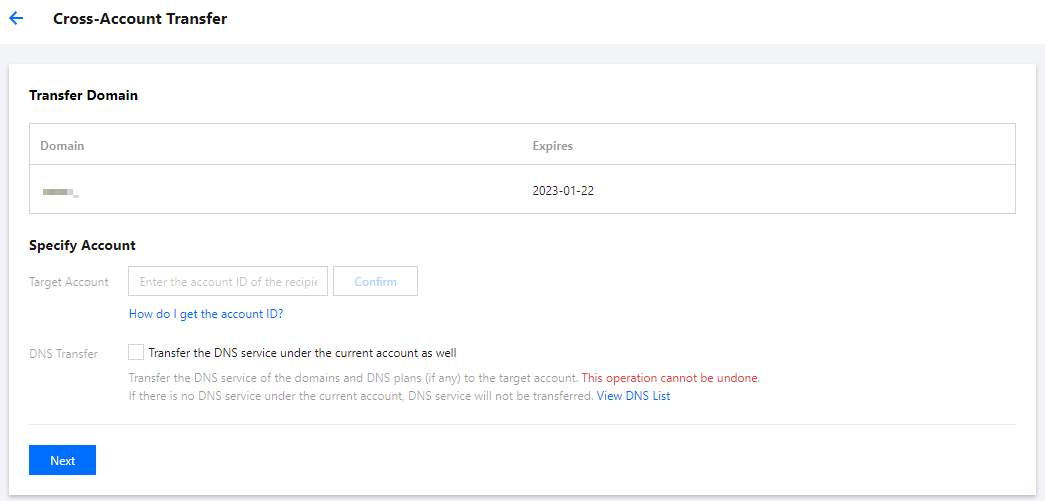The width and height of the screenshot is (1045, 501).
Task: Click the DNS Transfer field label
Action: (64, 353)
